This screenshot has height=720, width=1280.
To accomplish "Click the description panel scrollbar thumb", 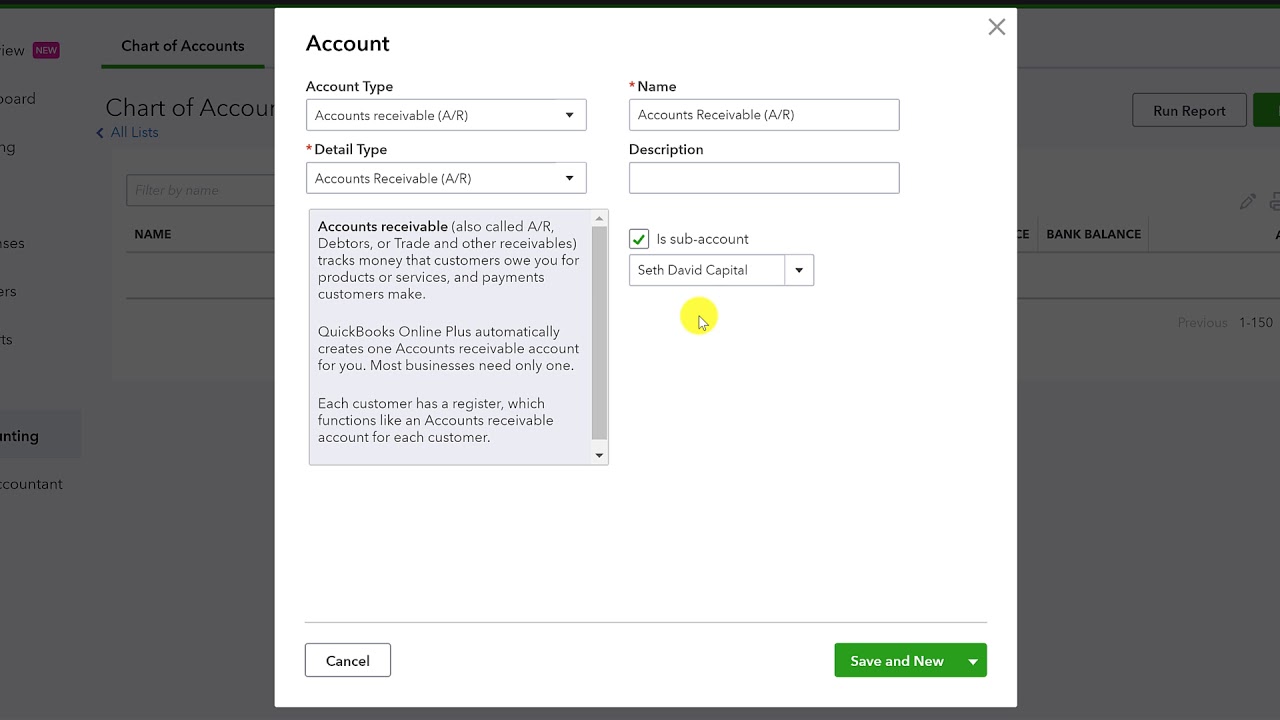I will click(600, 333).
